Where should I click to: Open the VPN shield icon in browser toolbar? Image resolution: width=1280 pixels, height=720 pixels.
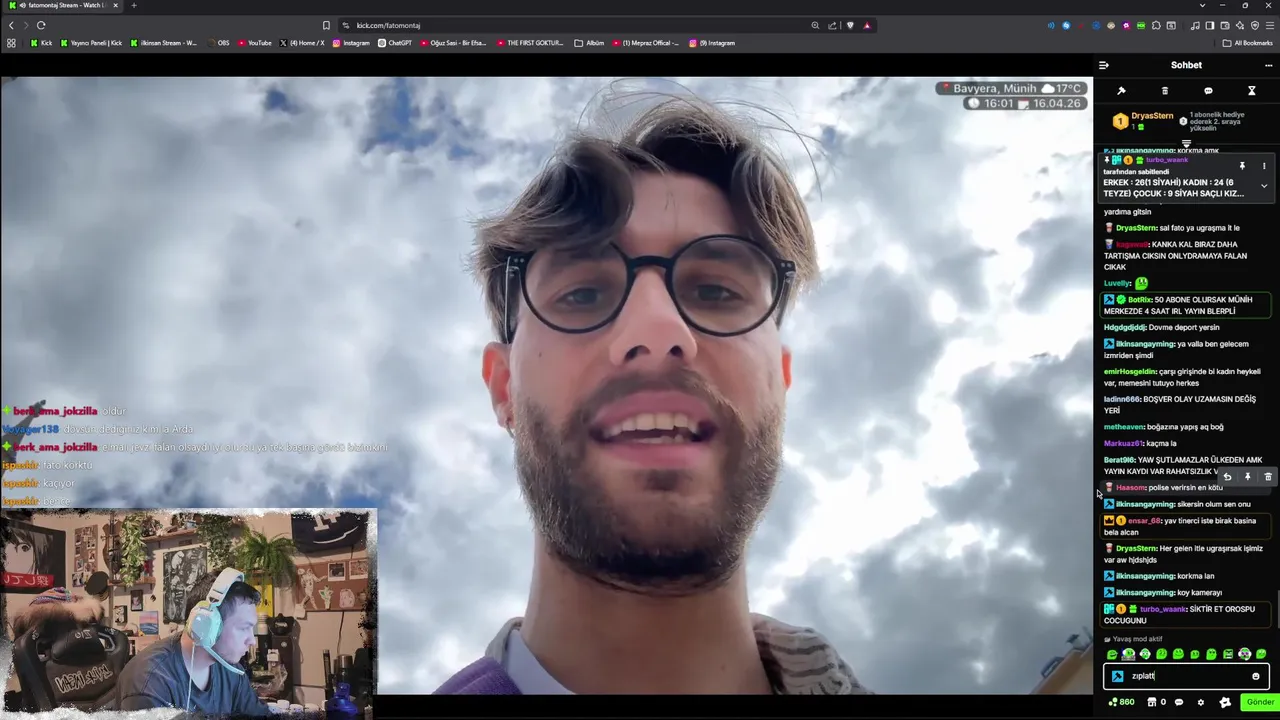click(x=1255, y=25)
